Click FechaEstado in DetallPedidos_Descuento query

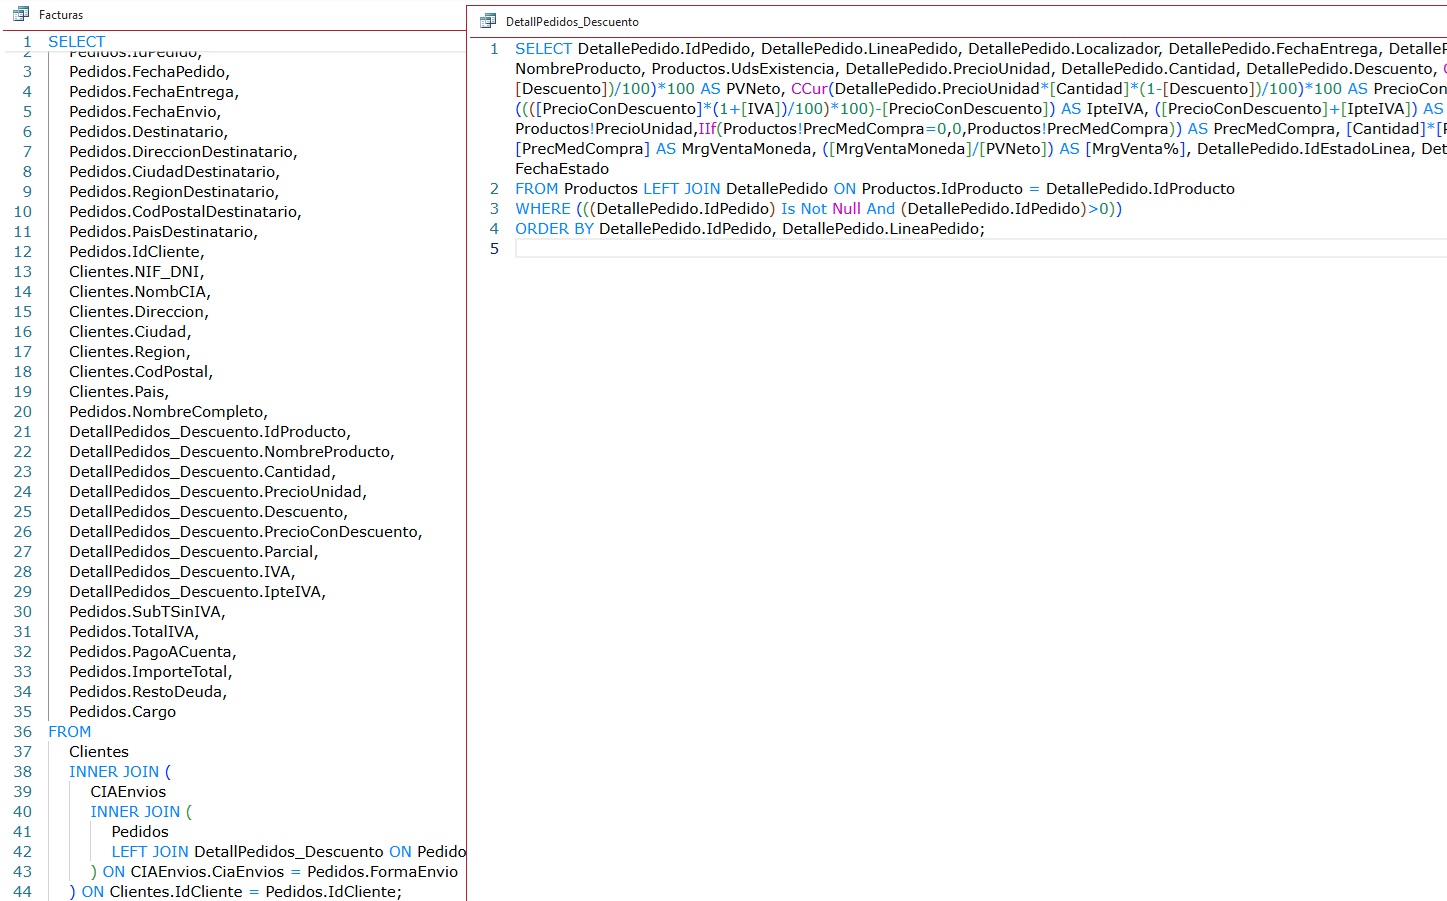(x=562, y=168)
